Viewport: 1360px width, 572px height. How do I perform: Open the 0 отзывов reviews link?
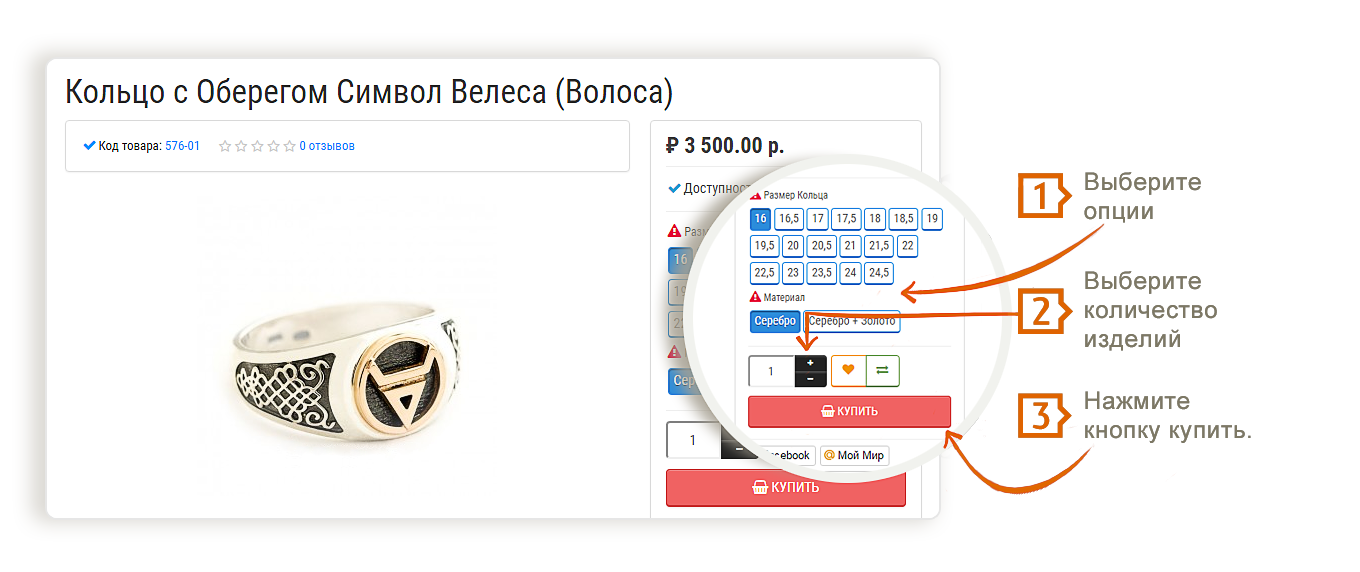[x=327, y=146]
